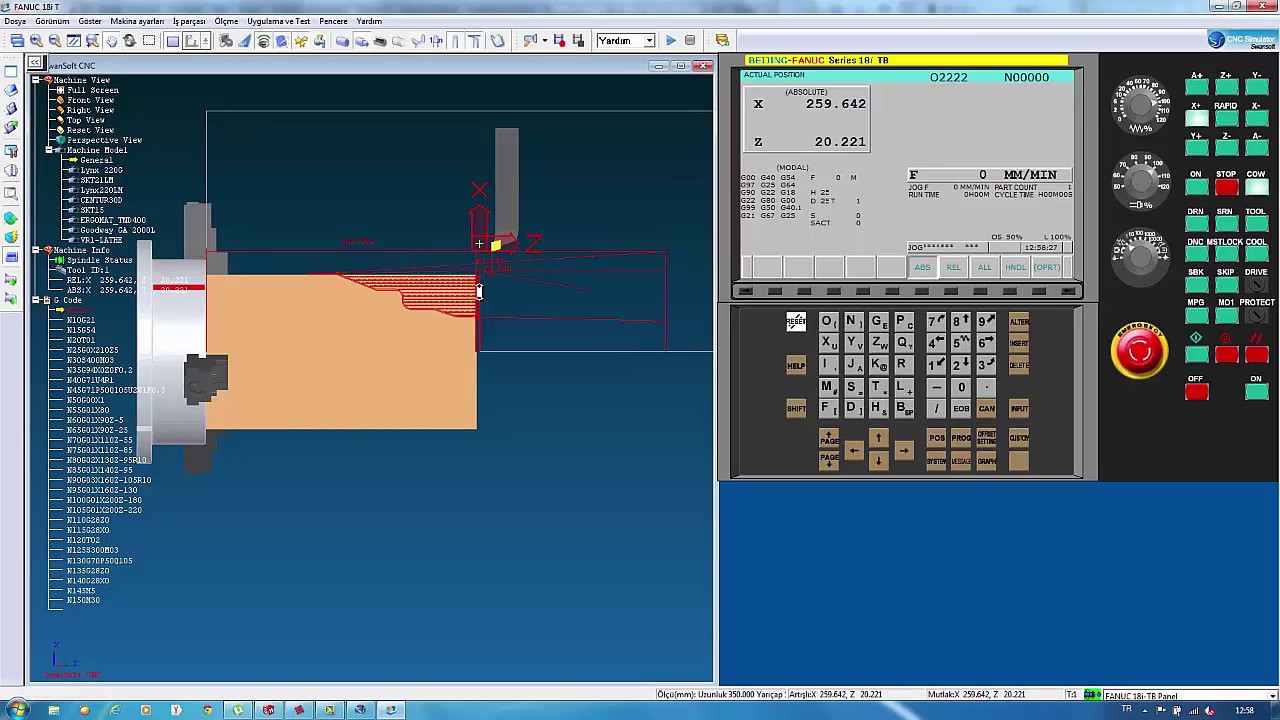Click the PAGE down key
Image resolution: width=1280 pixels, height=720 pixels.
pyautogui.click(x=829, y=459)
